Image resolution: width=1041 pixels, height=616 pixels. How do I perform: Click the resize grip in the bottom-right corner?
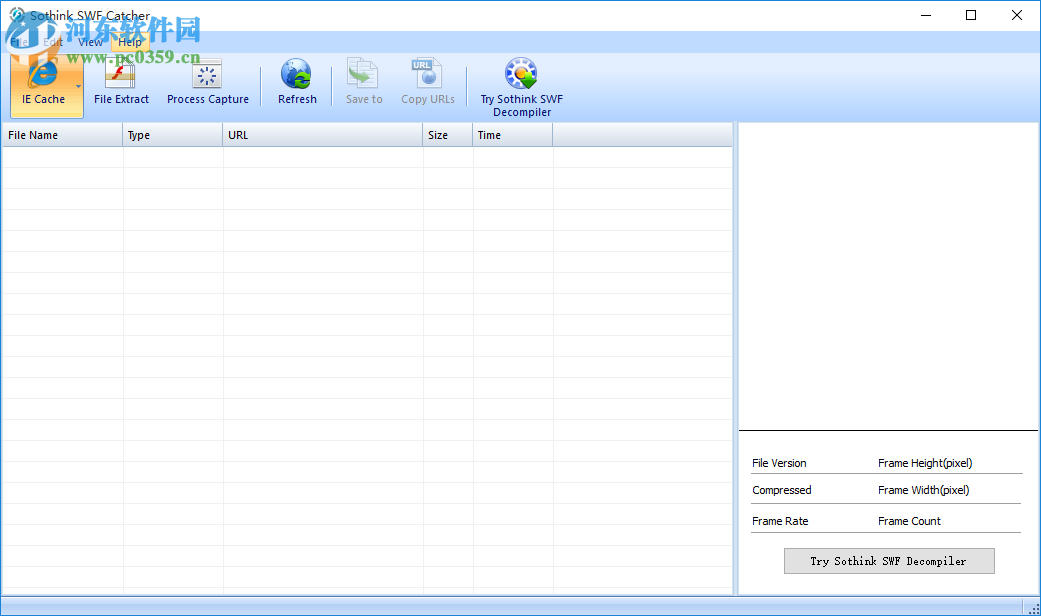tap(1034, 609)
